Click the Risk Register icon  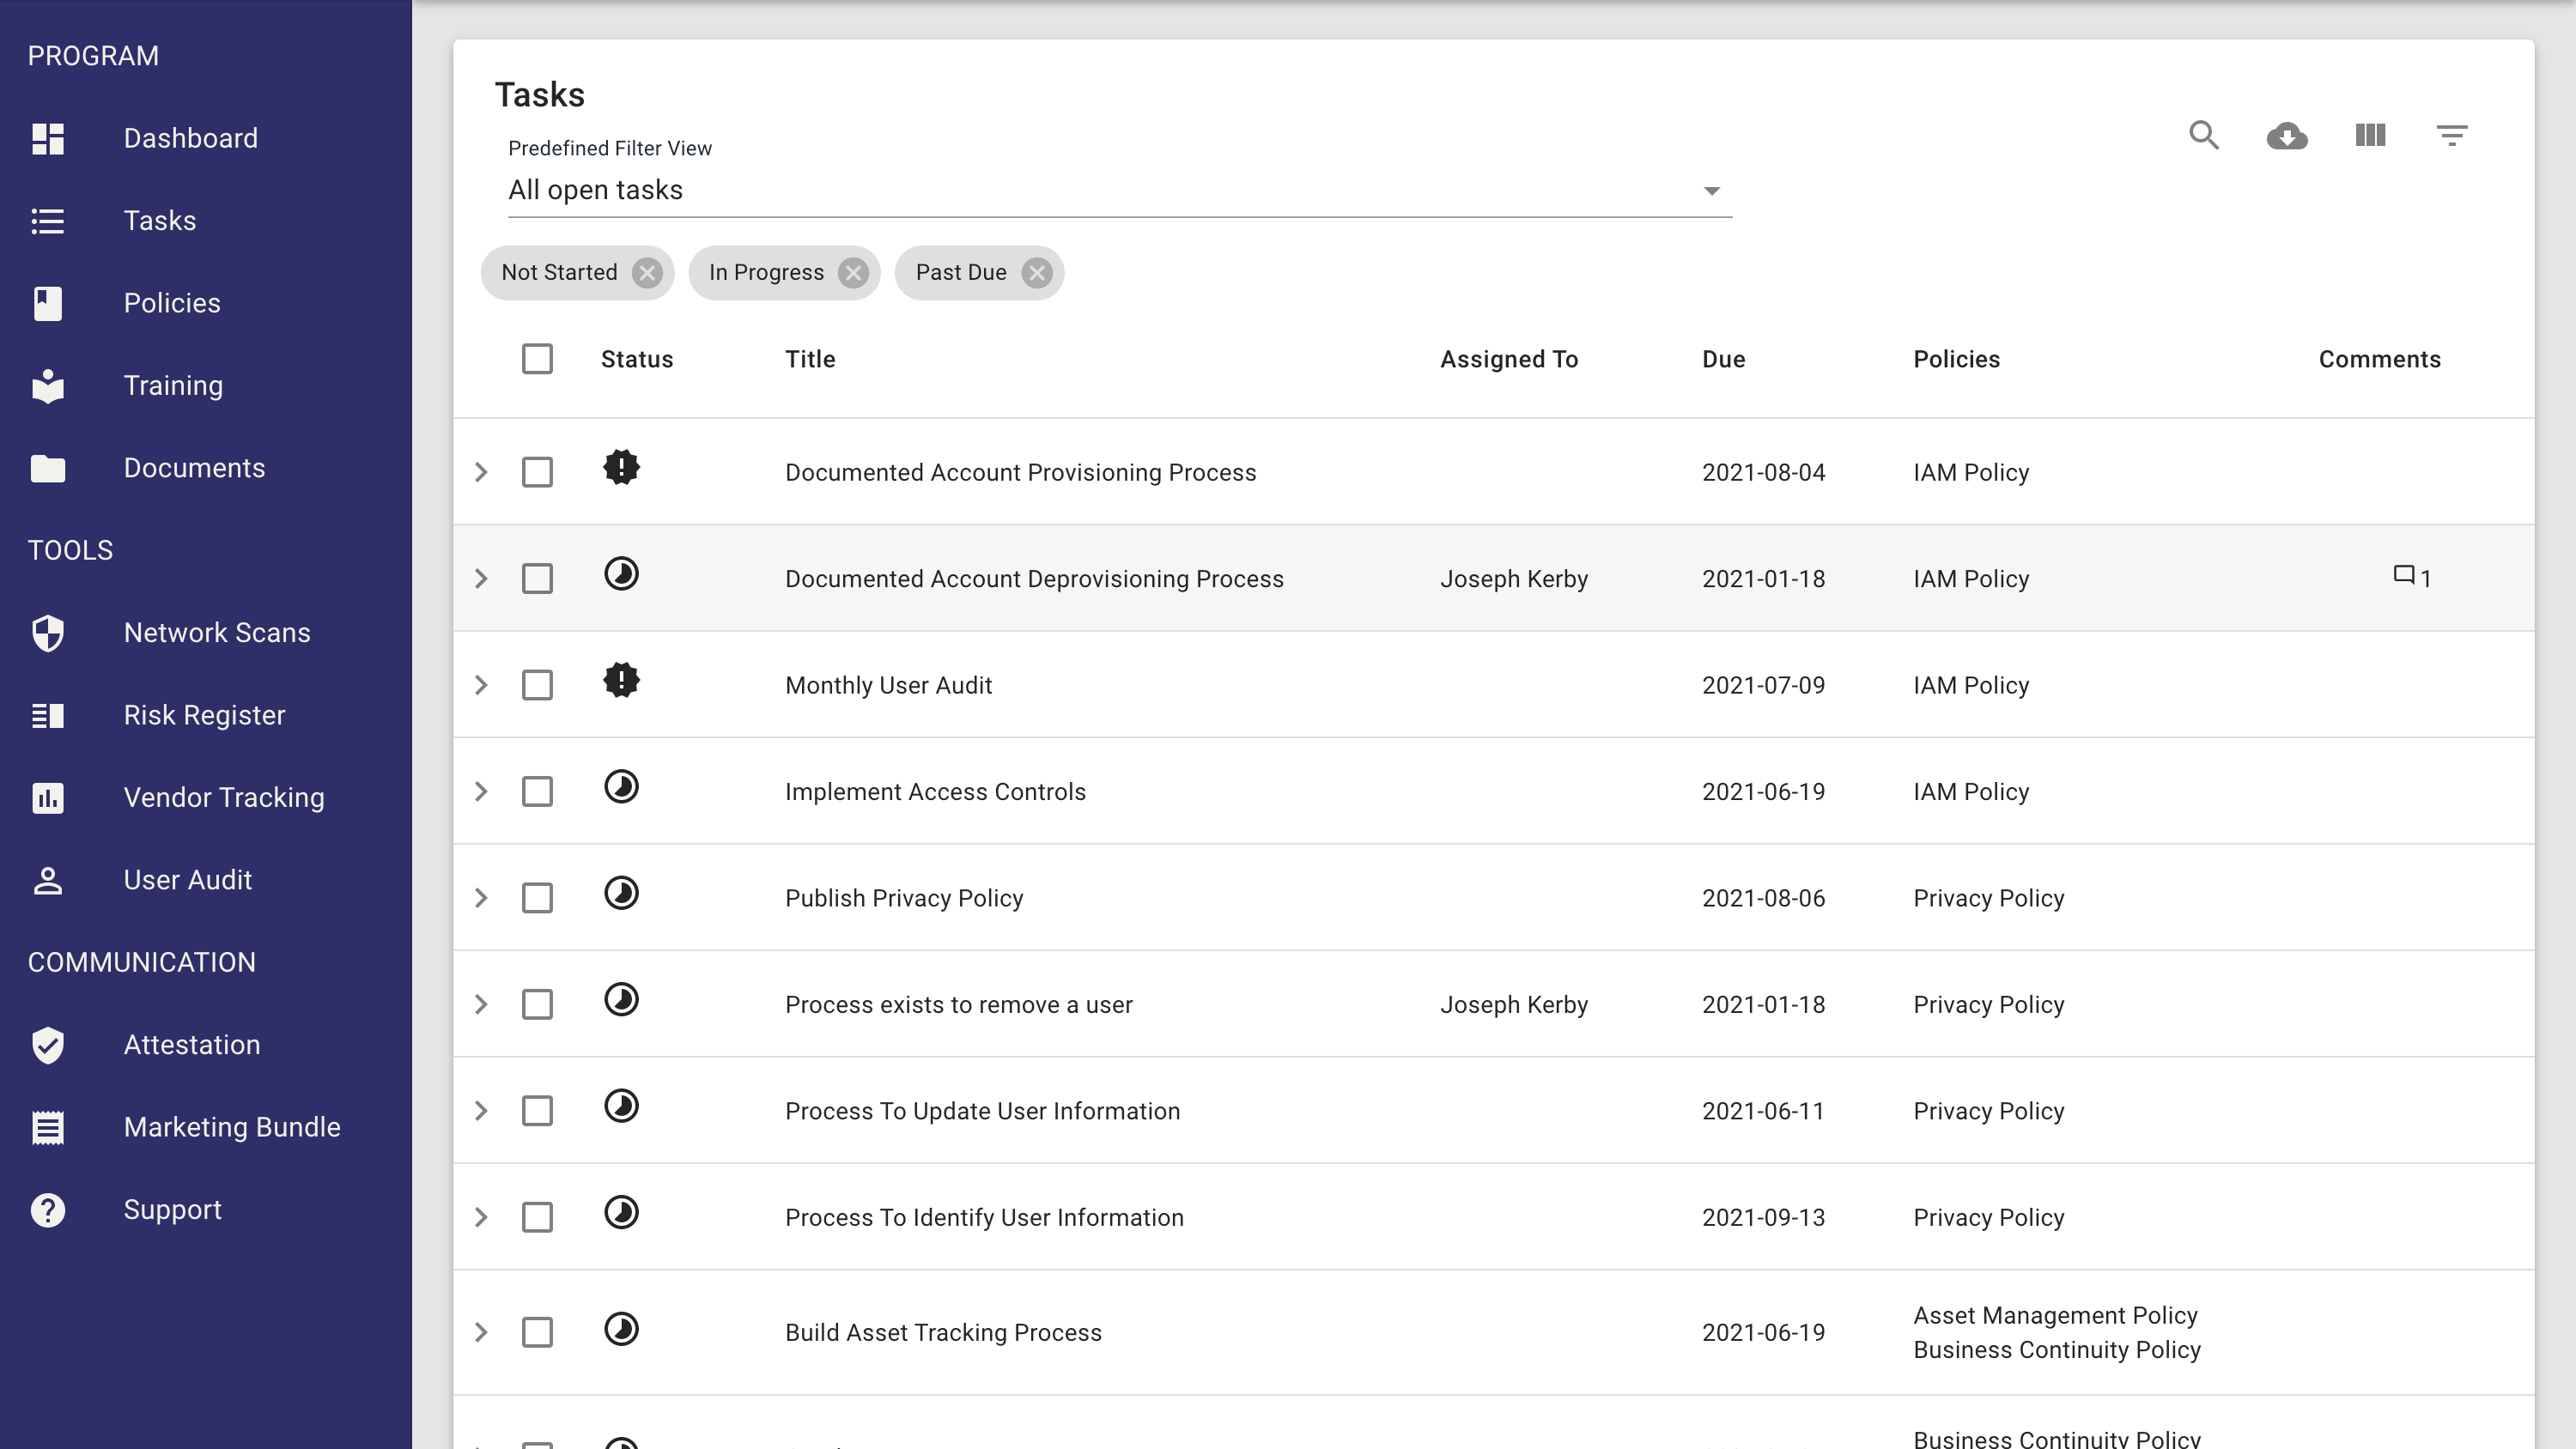point(48,715)
